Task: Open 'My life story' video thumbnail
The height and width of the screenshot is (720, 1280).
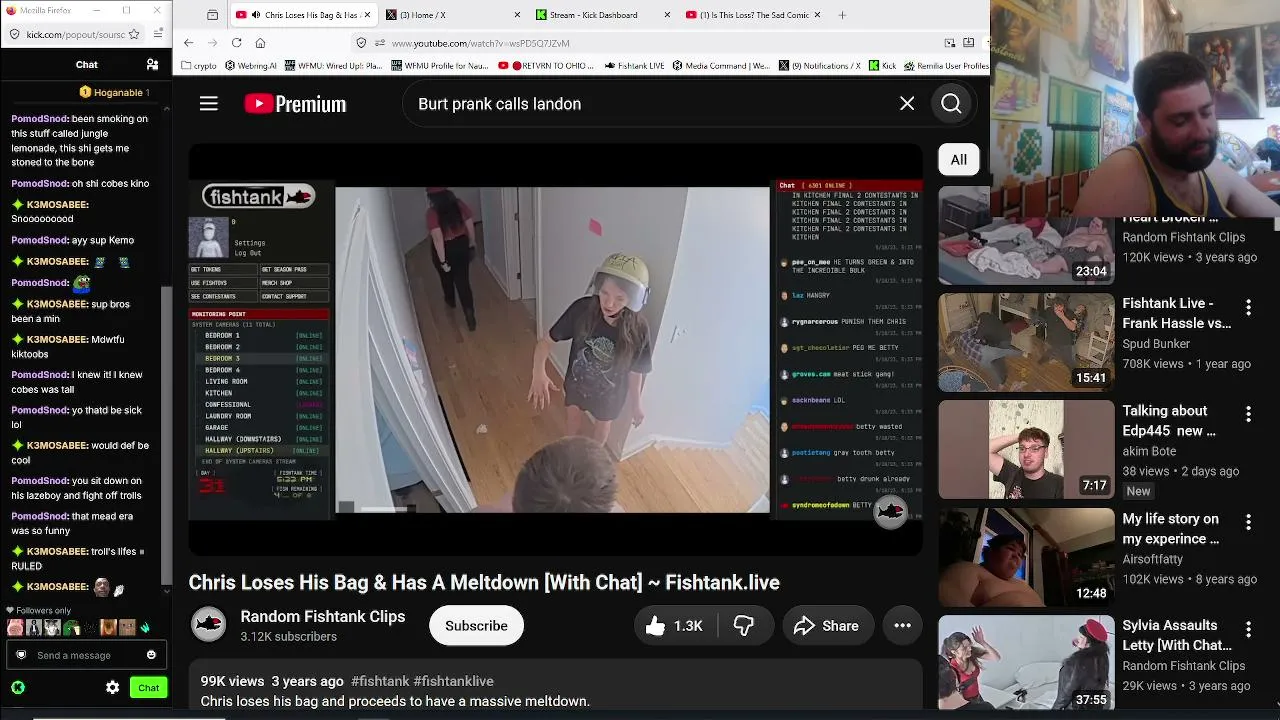Action: click(x=1026, y=557)
